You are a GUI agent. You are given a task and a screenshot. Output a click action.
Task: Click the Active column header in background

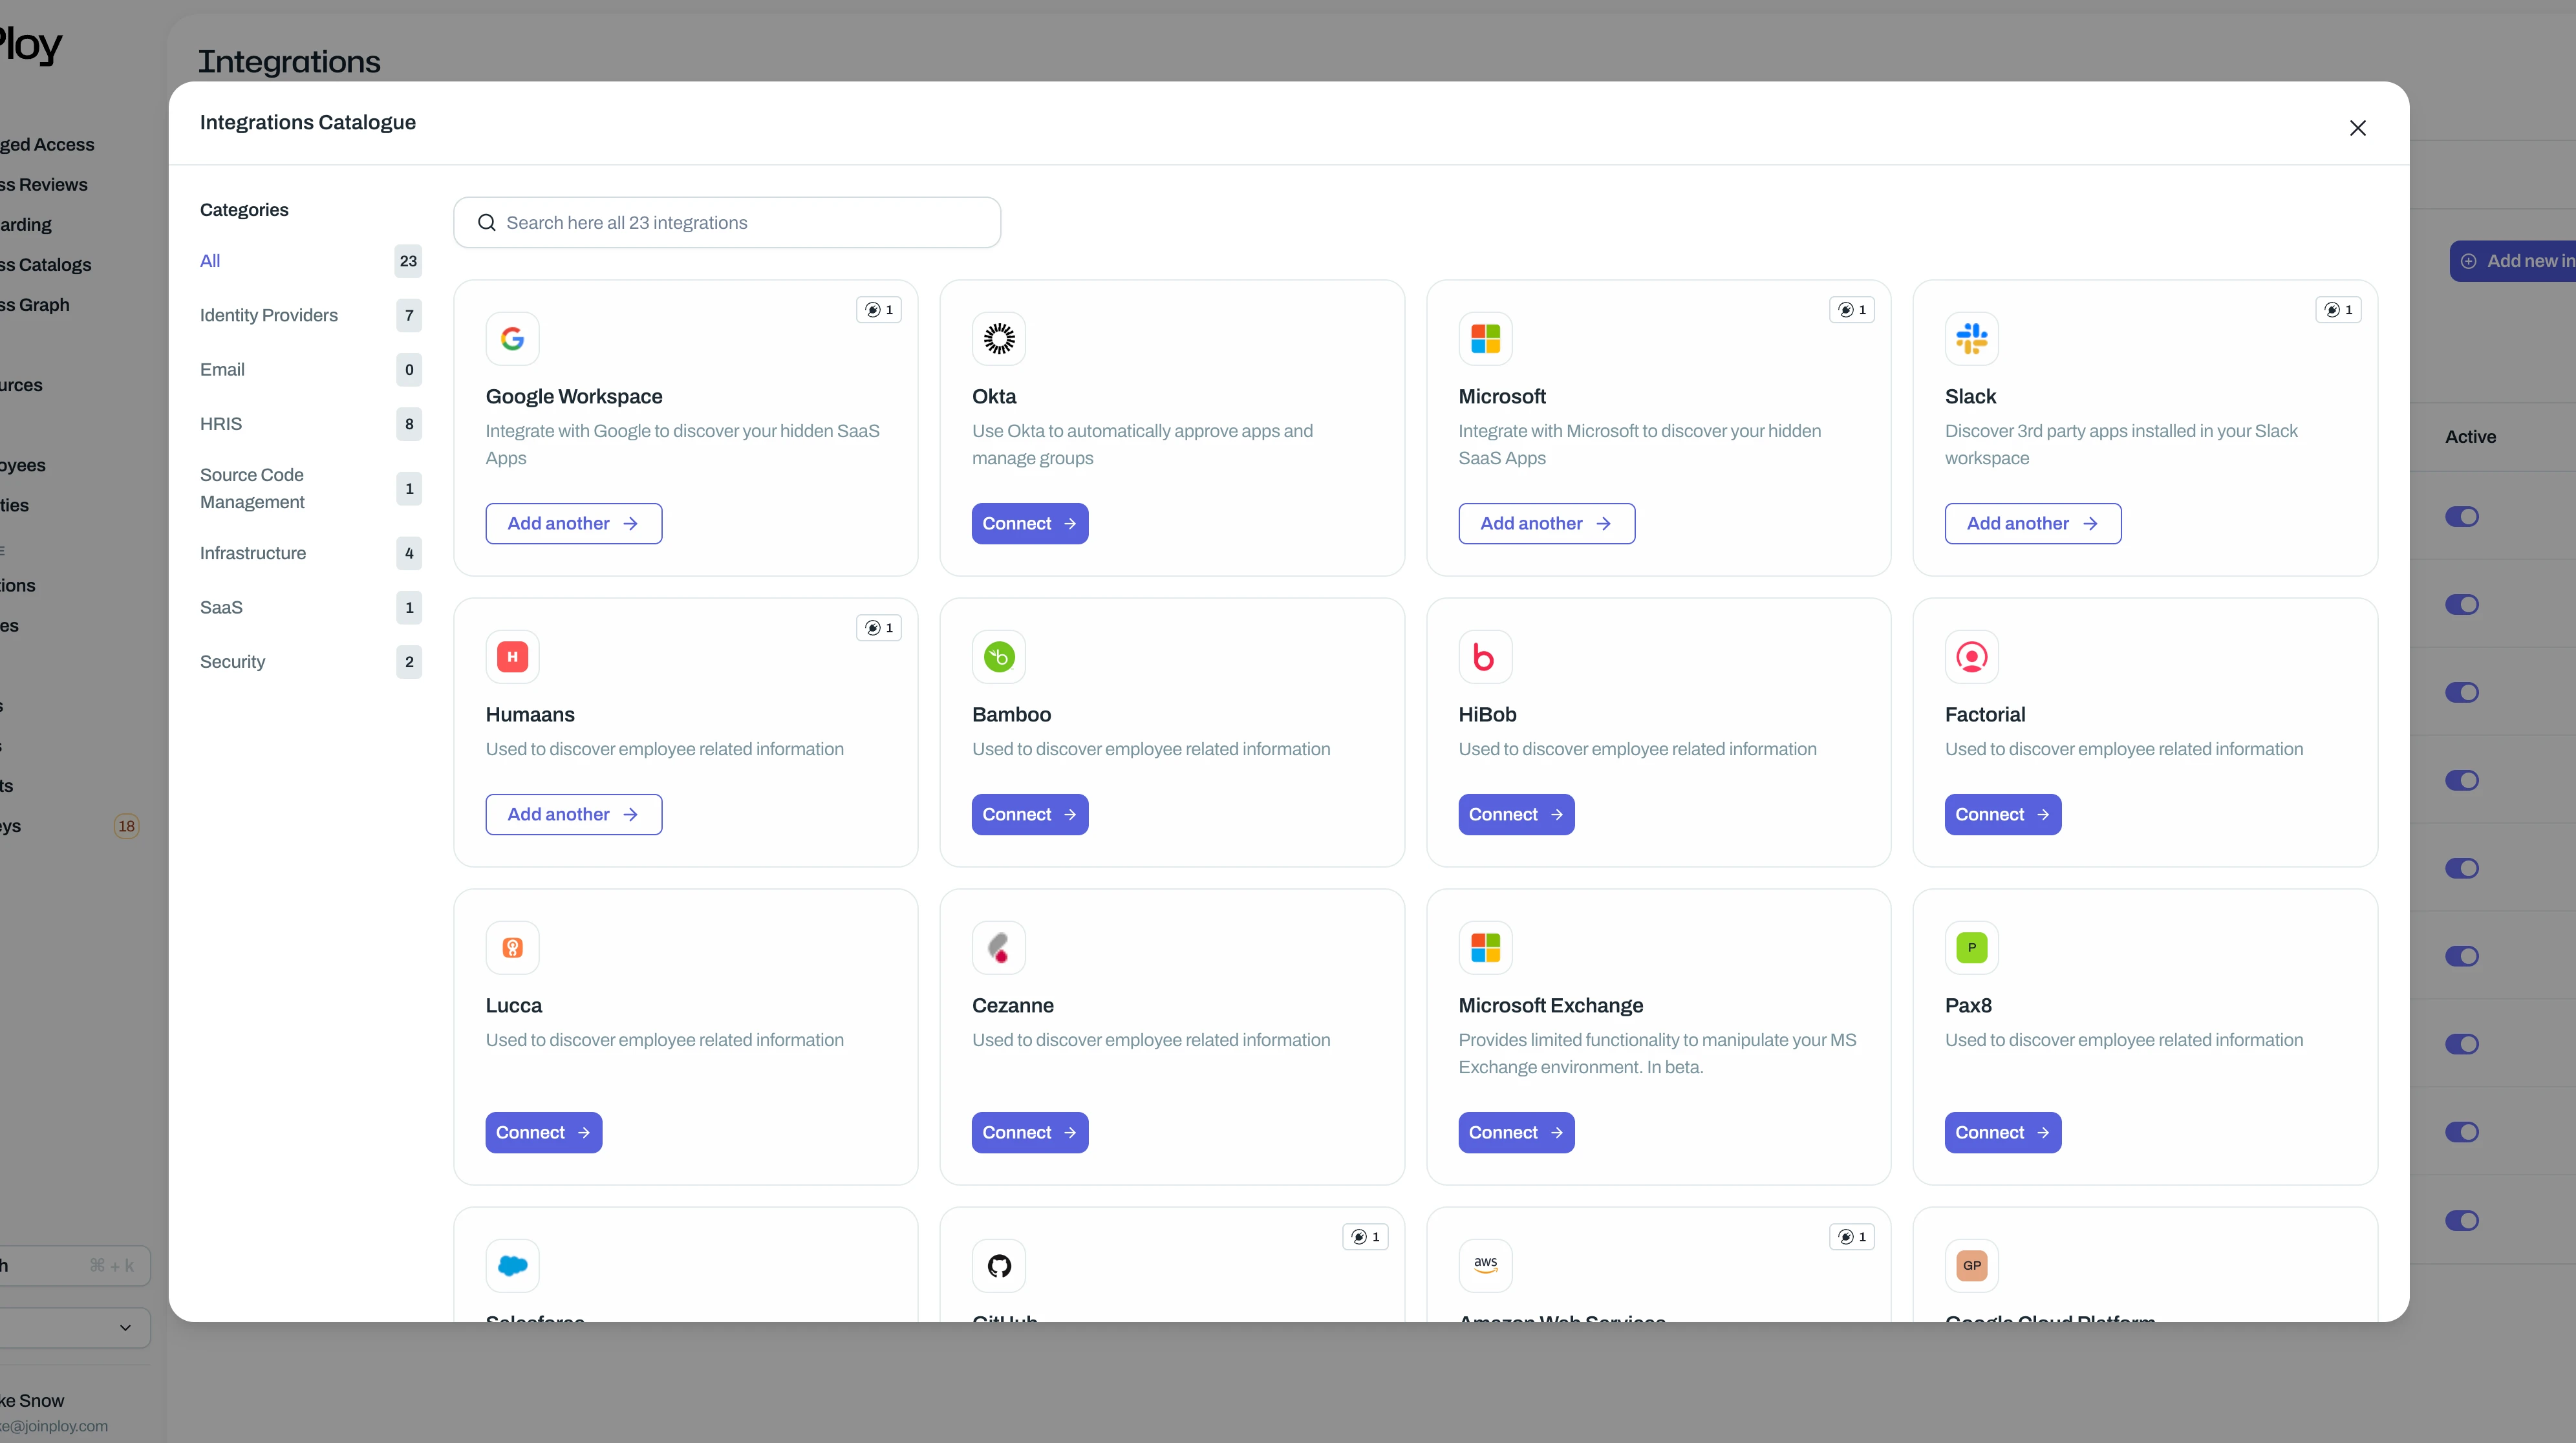click(2470, 437)
